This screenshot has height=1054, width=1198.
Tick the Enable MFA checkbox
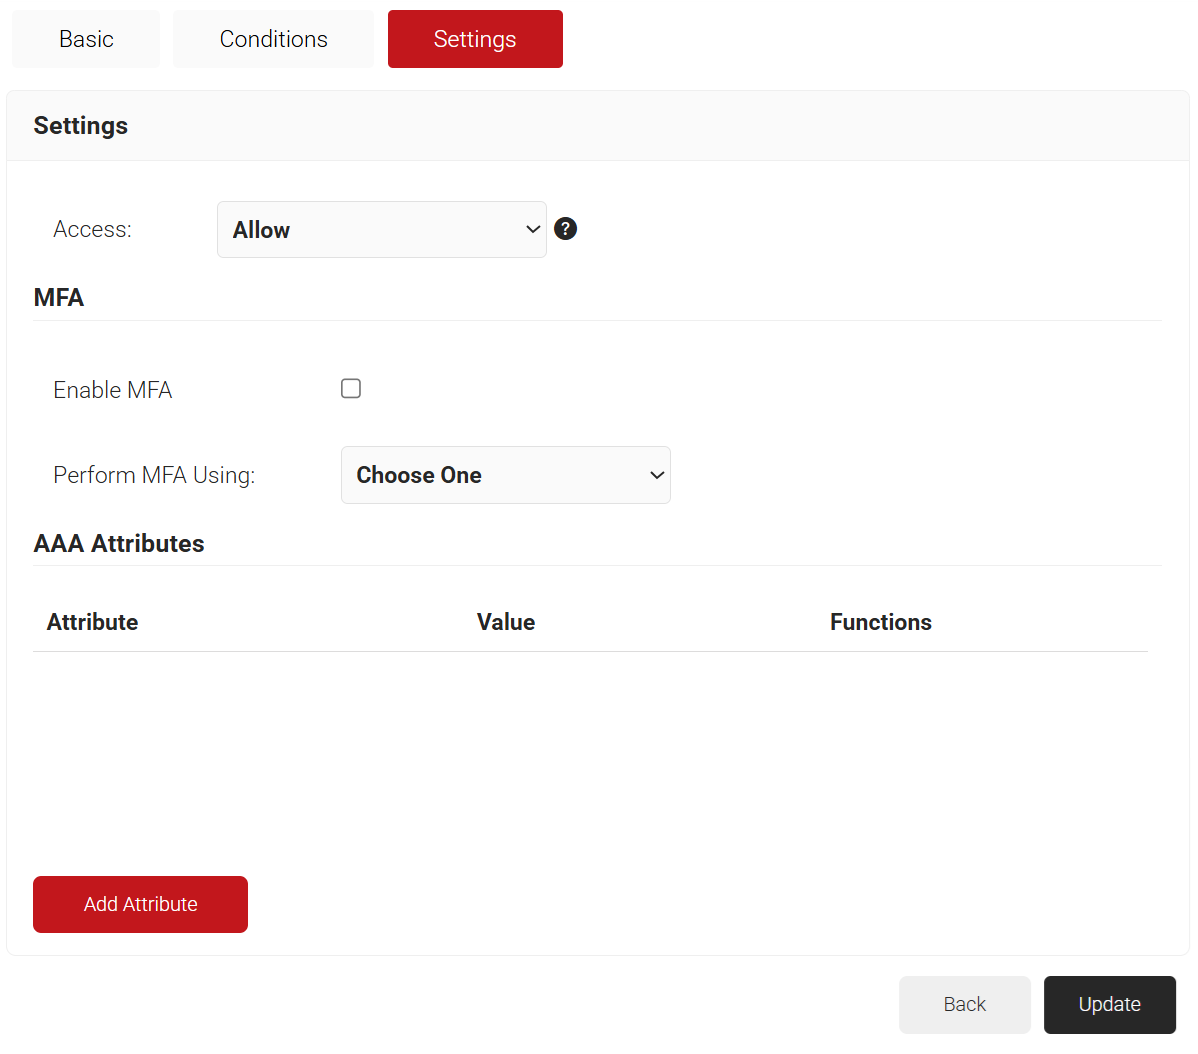coord(351,389)
